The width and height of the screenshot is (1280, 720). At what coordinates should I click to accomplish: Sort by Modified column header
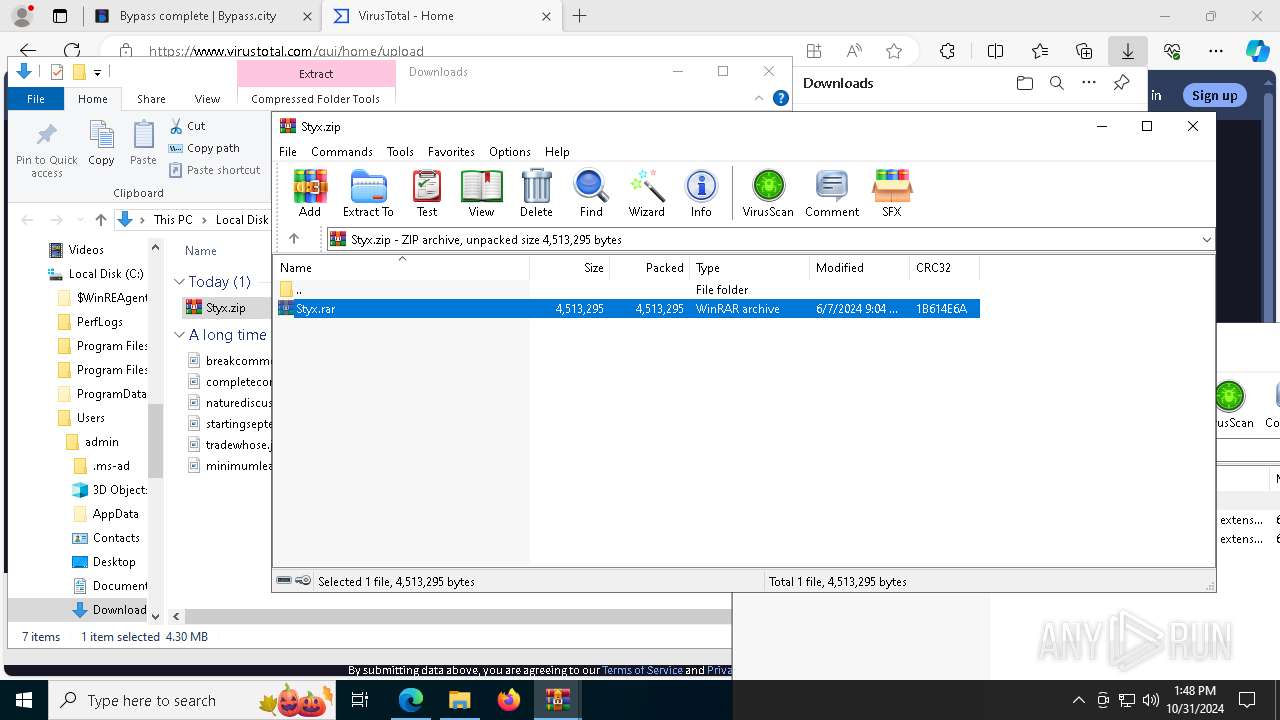[x=860, y=268]
